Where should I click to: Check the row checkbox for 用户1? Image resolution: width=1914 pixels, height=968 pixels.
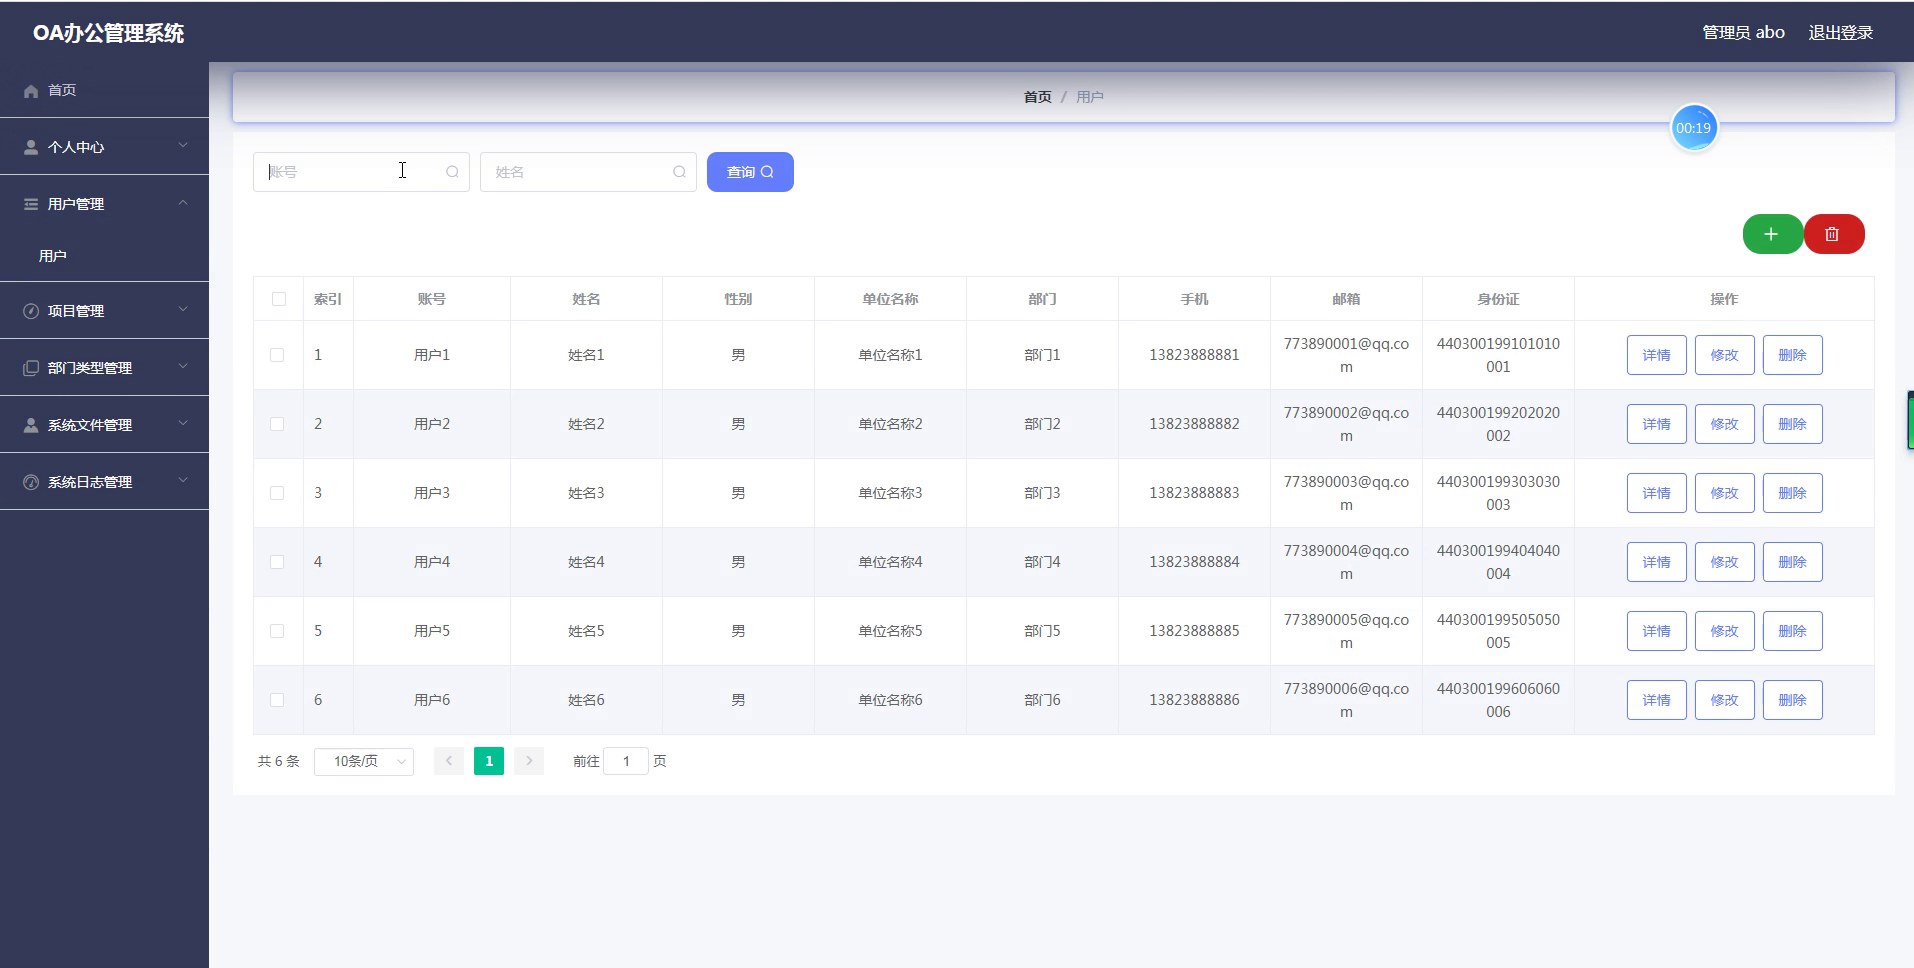277,355
